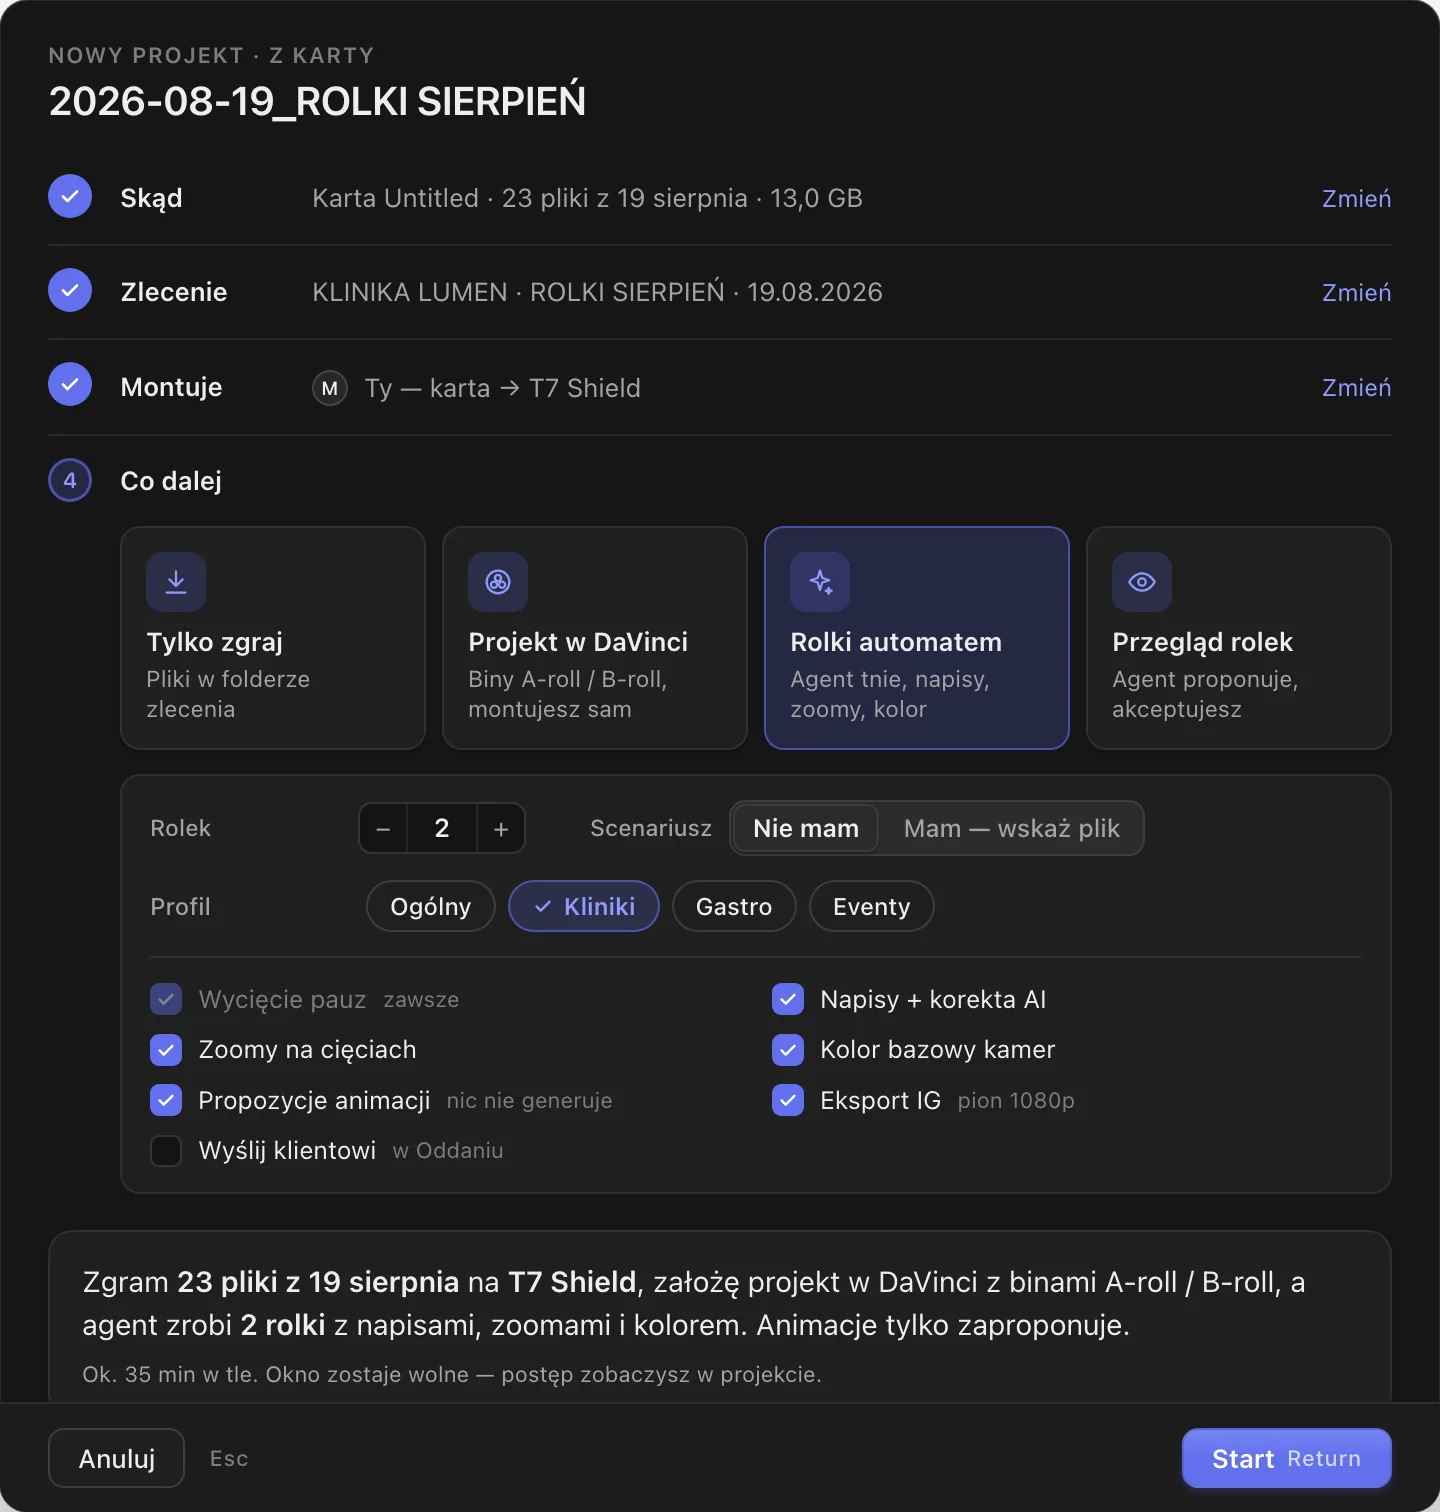The height and width of the screenshot is (1512, 1440).
Task: Click the project title 2026-08-19_ROLKI SIERPIEŃ
Action: pos(317,101)
